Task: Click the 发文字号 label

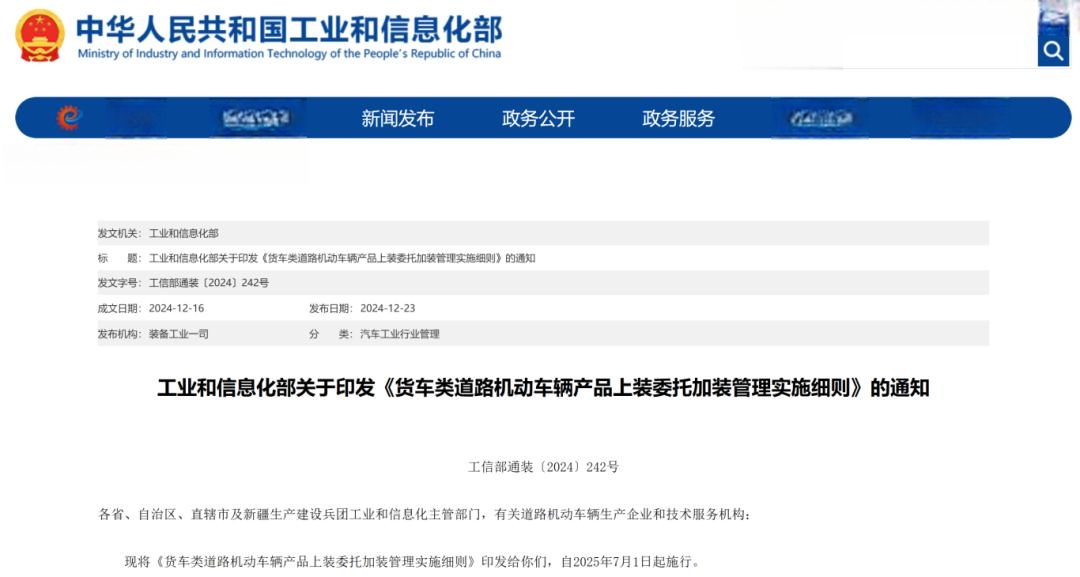Action: click(x=119, y=283)
